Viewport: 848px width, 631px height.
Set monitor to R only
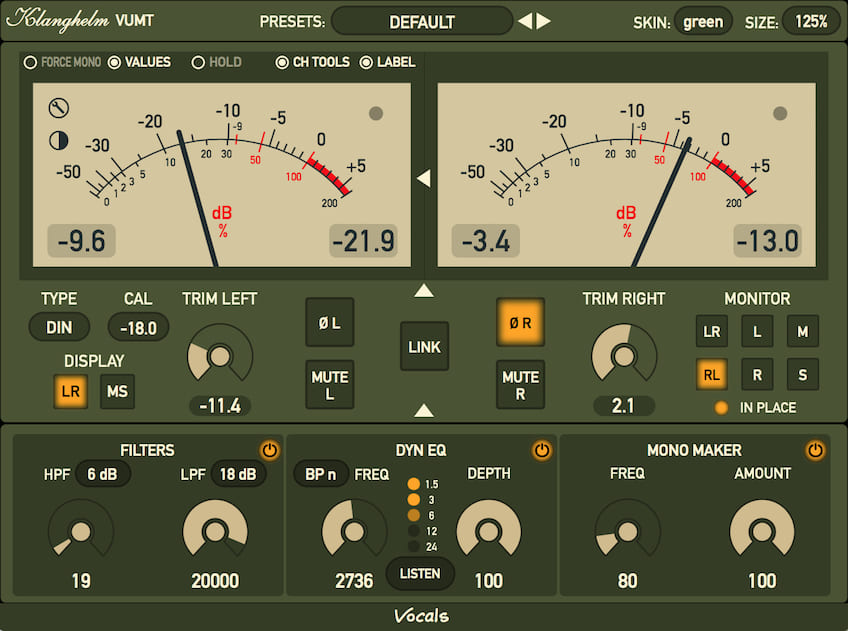[x=757, y=374]
